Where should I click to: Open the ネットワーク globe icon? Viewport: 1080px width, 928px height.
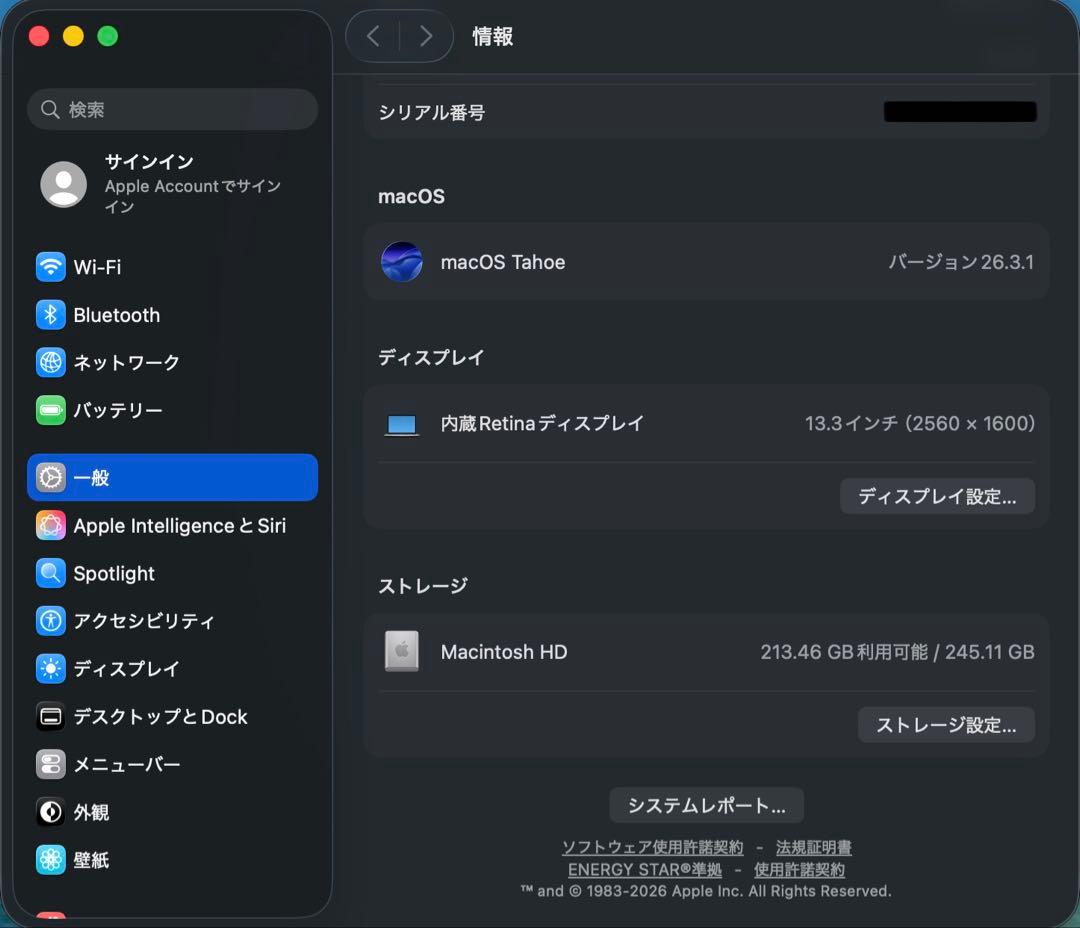tap(50, 362)
